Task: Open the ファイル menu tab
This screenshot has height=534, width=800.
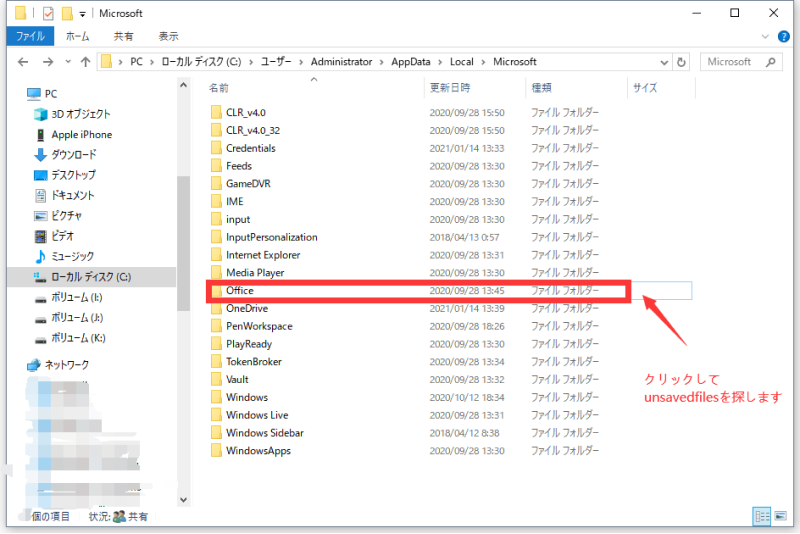Action: [x=30, y=36]
